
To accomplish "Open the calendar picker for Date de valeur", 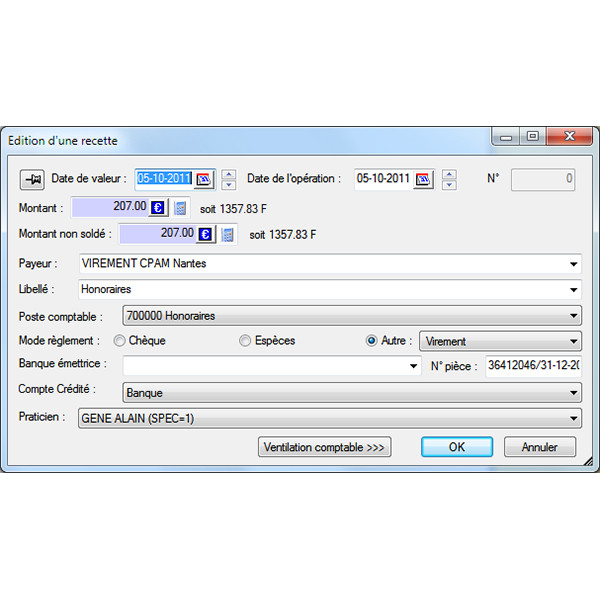I will pos(204,180).
